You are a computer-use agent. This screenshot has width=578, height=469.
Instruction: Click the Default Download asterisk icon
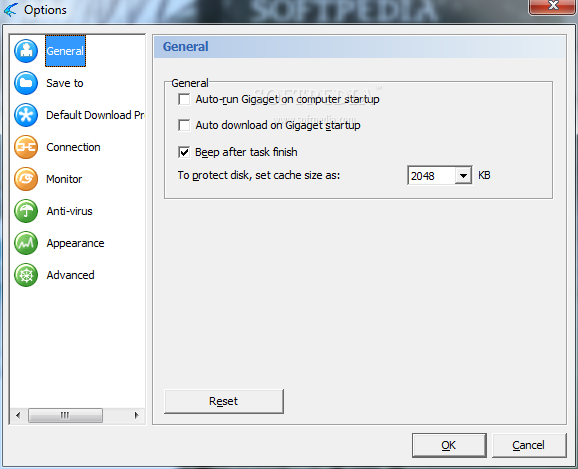(26, 115)
